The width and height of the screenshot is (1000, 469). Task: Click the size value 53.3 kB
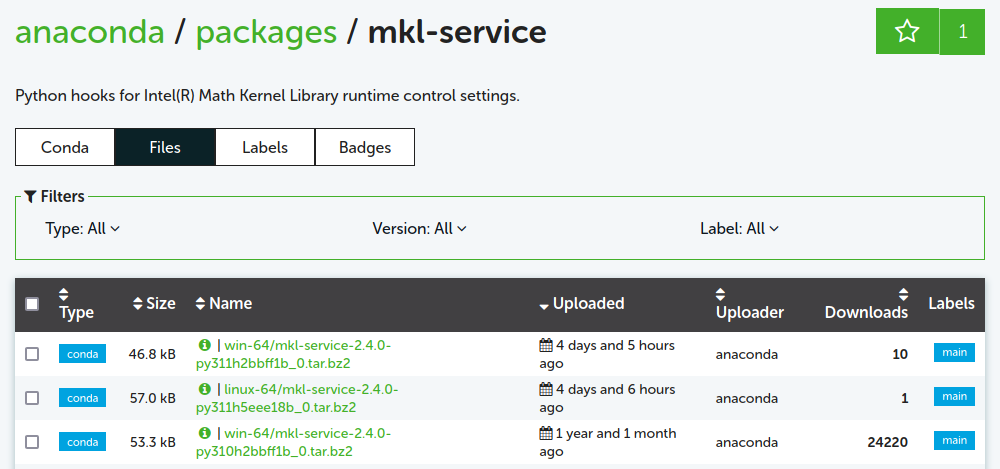coord(152,442)
